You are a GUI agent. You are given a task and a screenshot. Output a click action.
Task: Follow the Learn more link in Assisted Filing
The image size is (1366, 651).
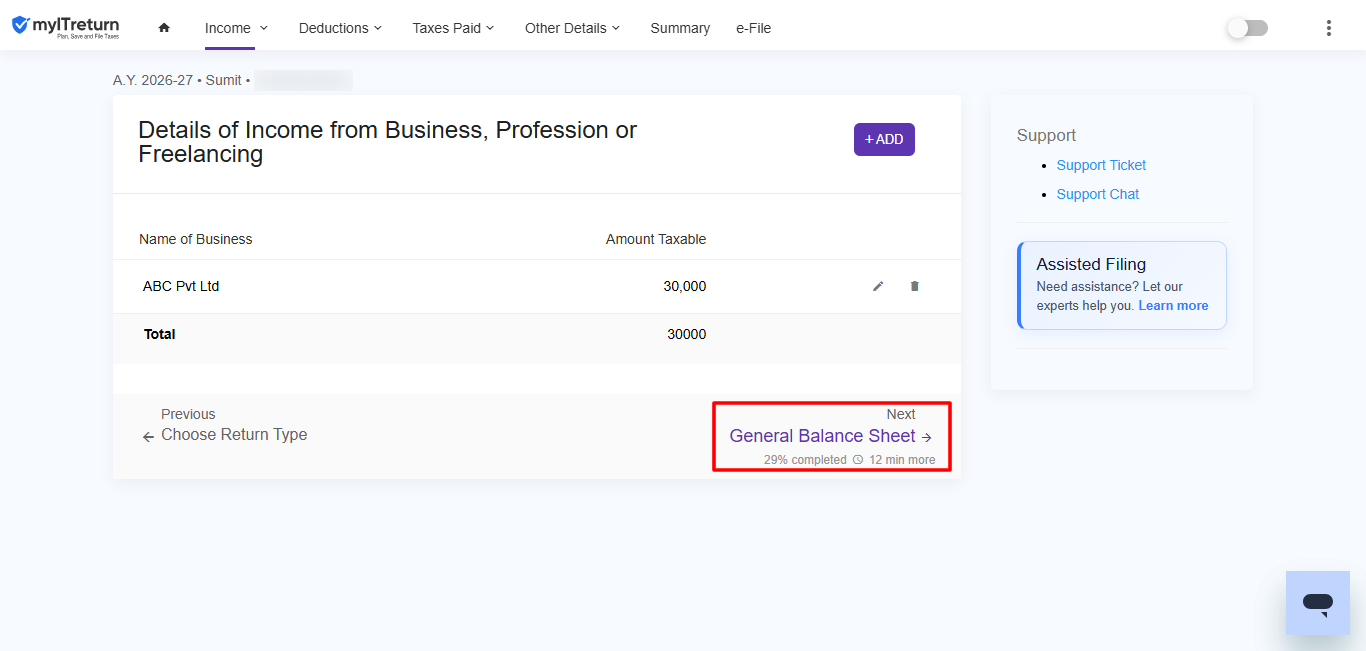click(1173, 306)
